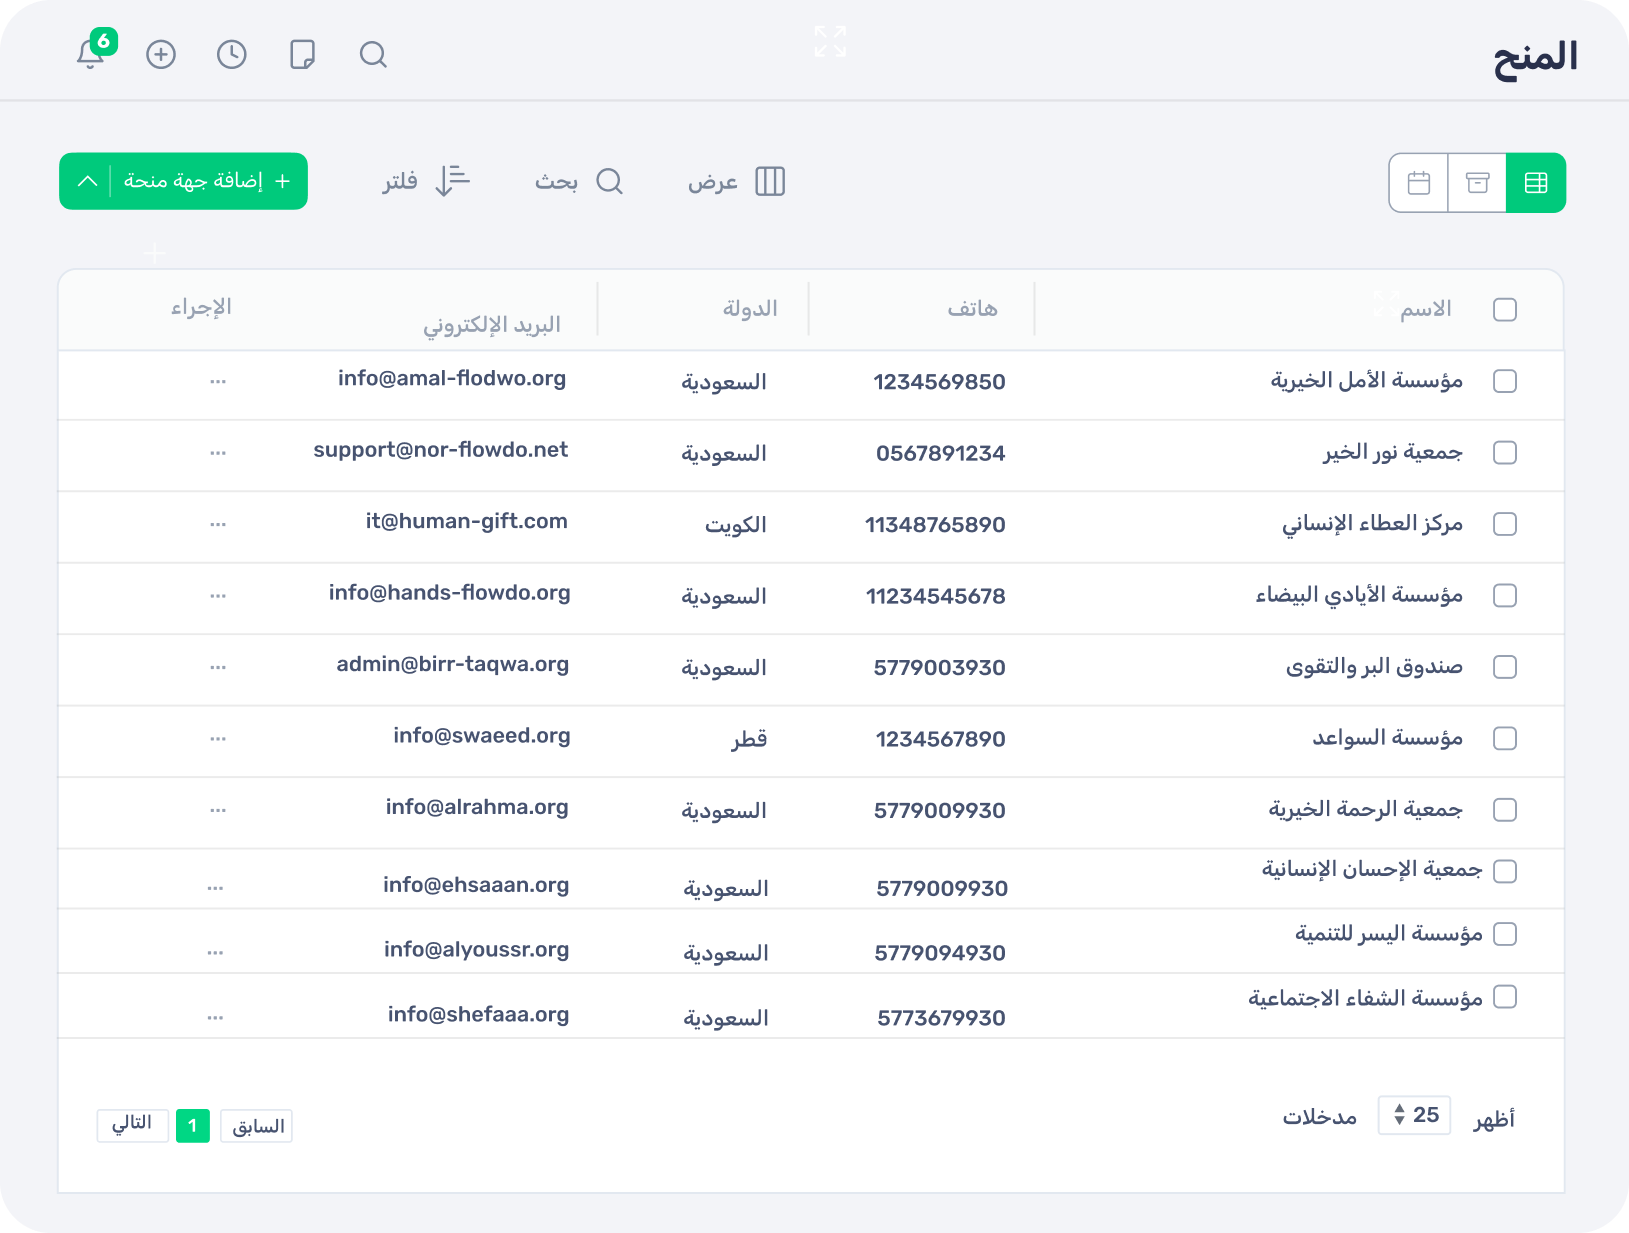Open the فلتر filter option
The width and height of the screenshot is (1629, 1233).
[427, 182]
